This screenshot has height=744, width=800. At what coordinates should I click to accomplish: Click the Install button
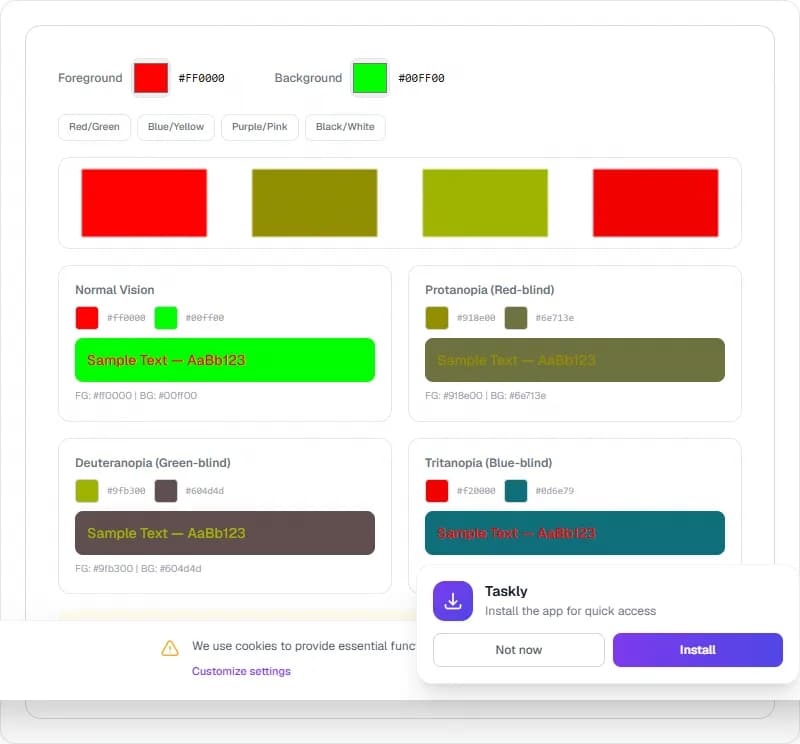(x=697, y=650)
